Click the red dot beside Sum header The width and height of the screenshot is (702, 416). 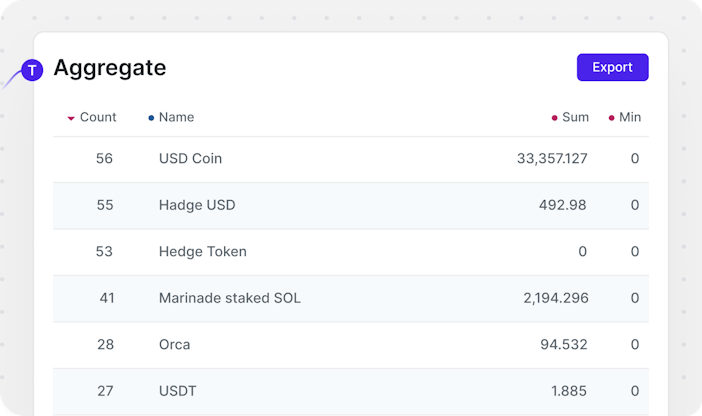[555, 118]
